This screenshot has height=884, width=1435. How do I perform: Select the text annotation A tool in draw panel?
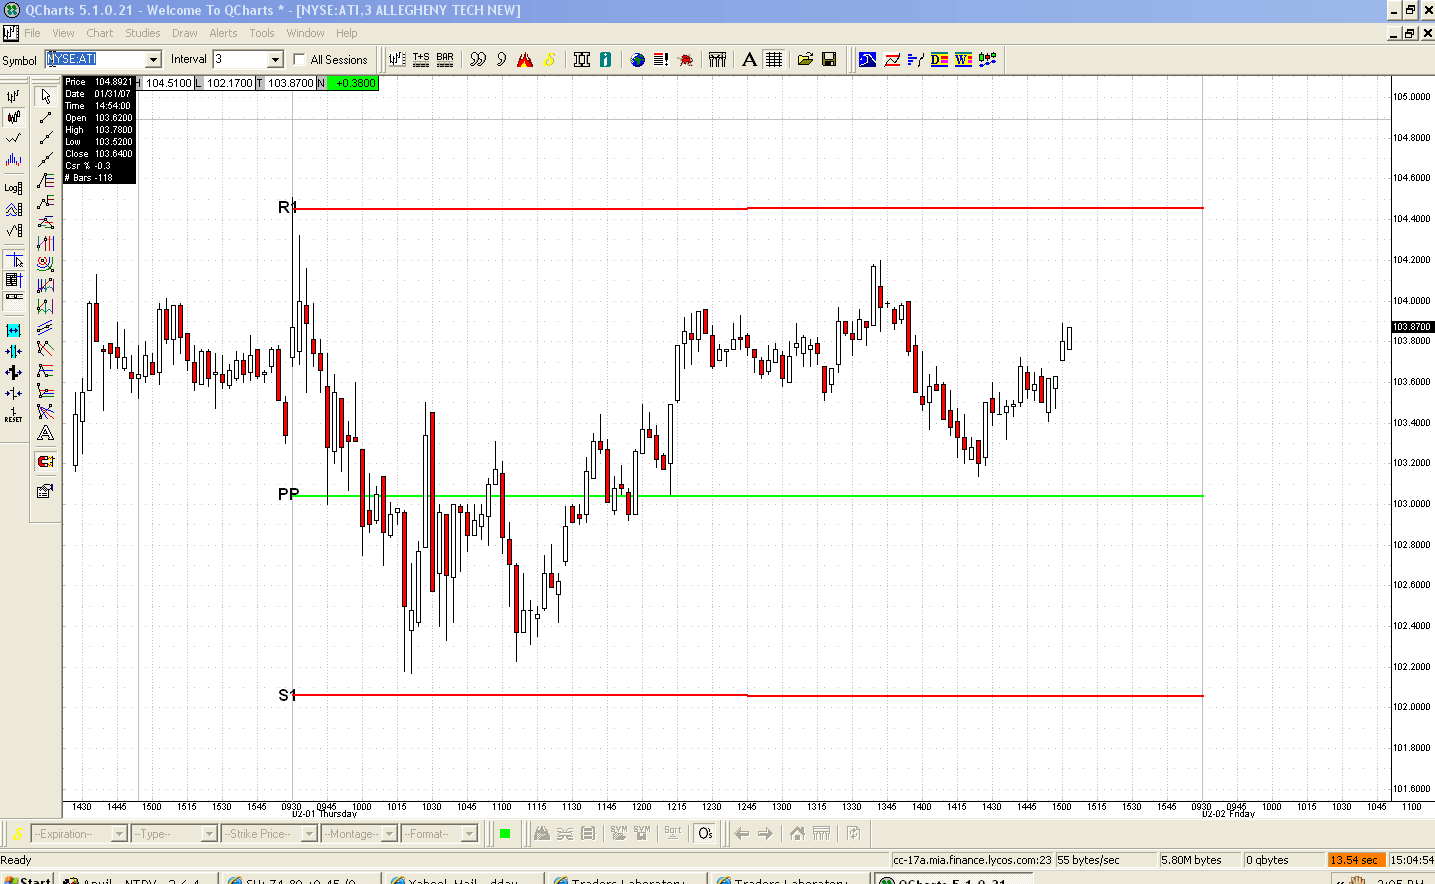(45, 433)
